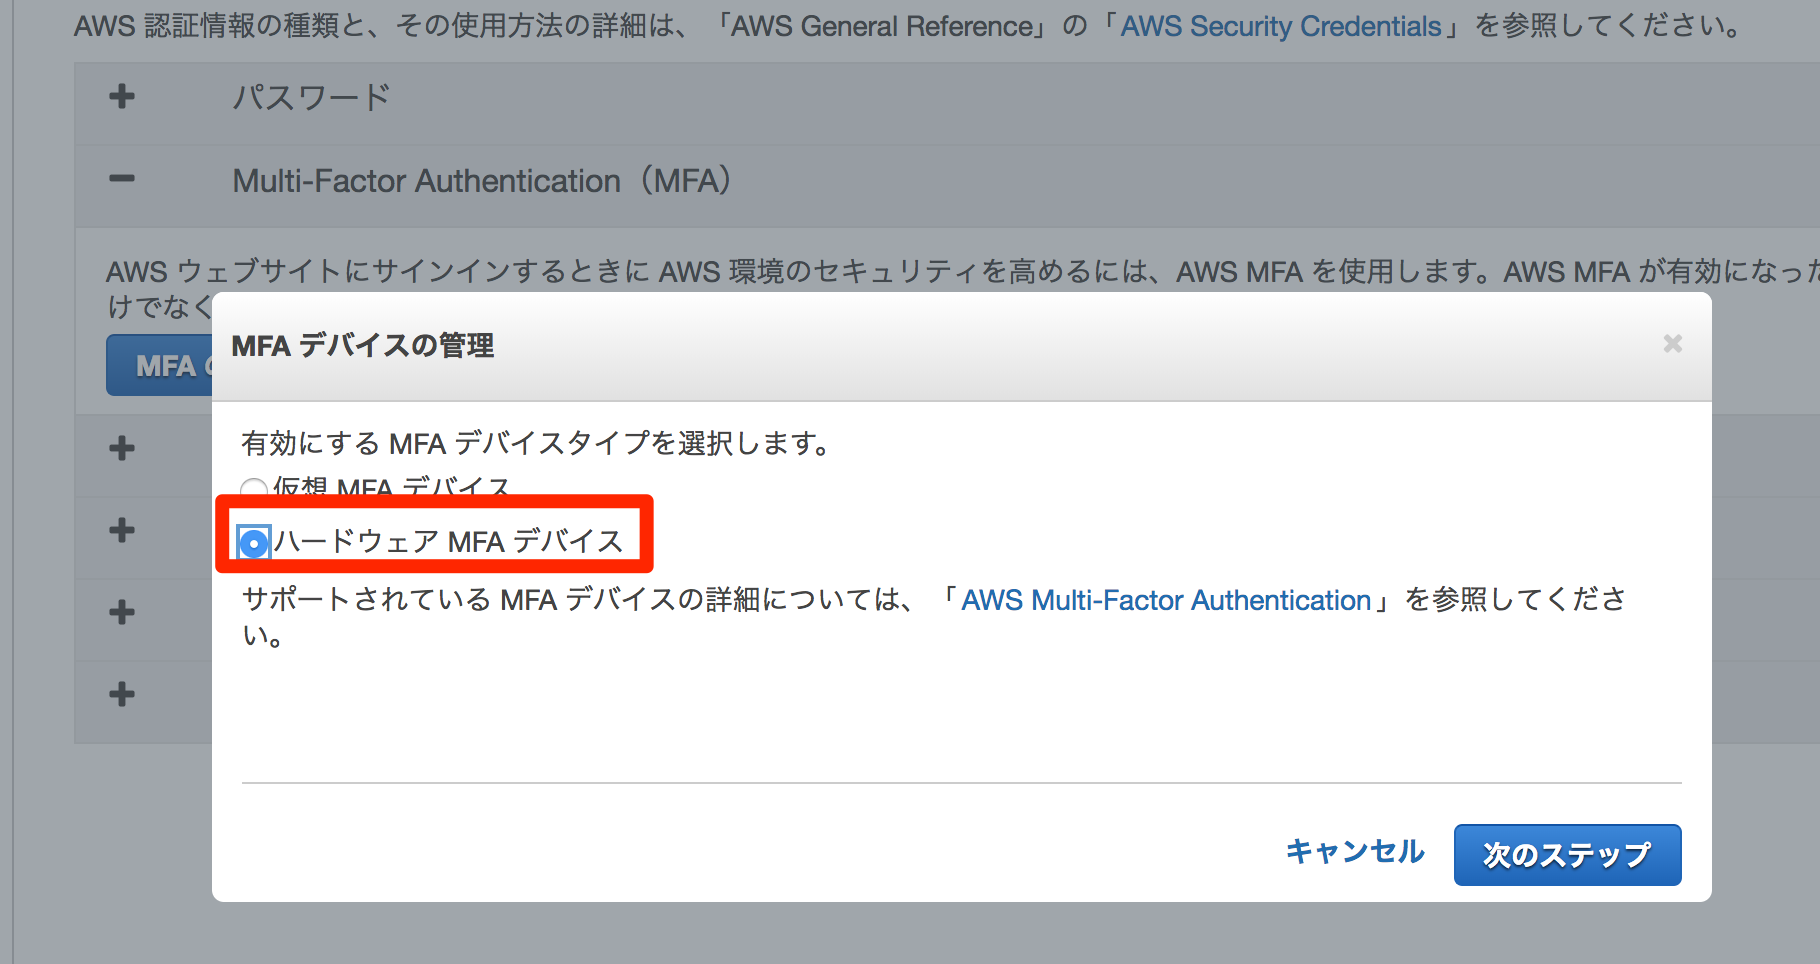The height and width of the screenshot is (964, 1820).
Task: Expand the second plus row on the left
Action: point(121,530)
